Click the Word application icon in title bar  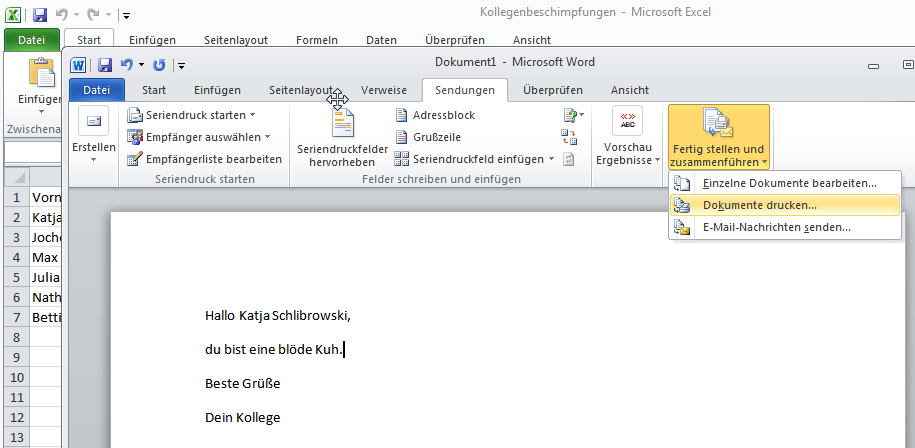[x=78, y=65]
